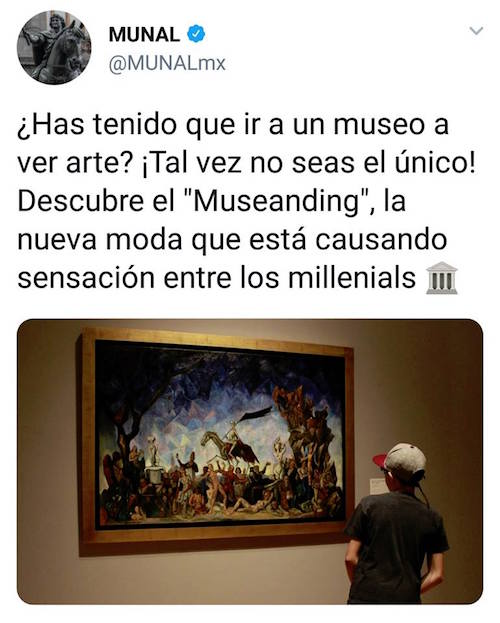Viewport: 500px width, 623px height.
Task: Open the MUNAL profile avatar
Action: tap(54, 47)
